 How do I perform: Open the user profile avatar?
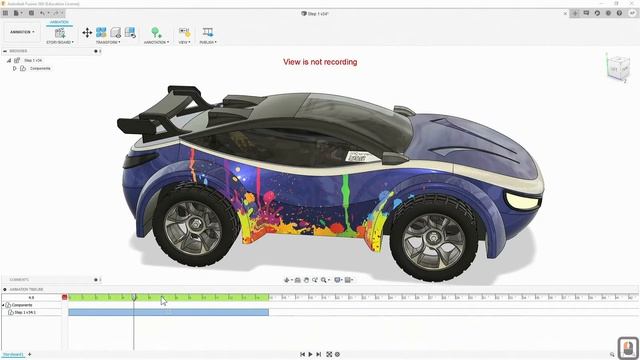pyautogui.click(x=632, y=13)
